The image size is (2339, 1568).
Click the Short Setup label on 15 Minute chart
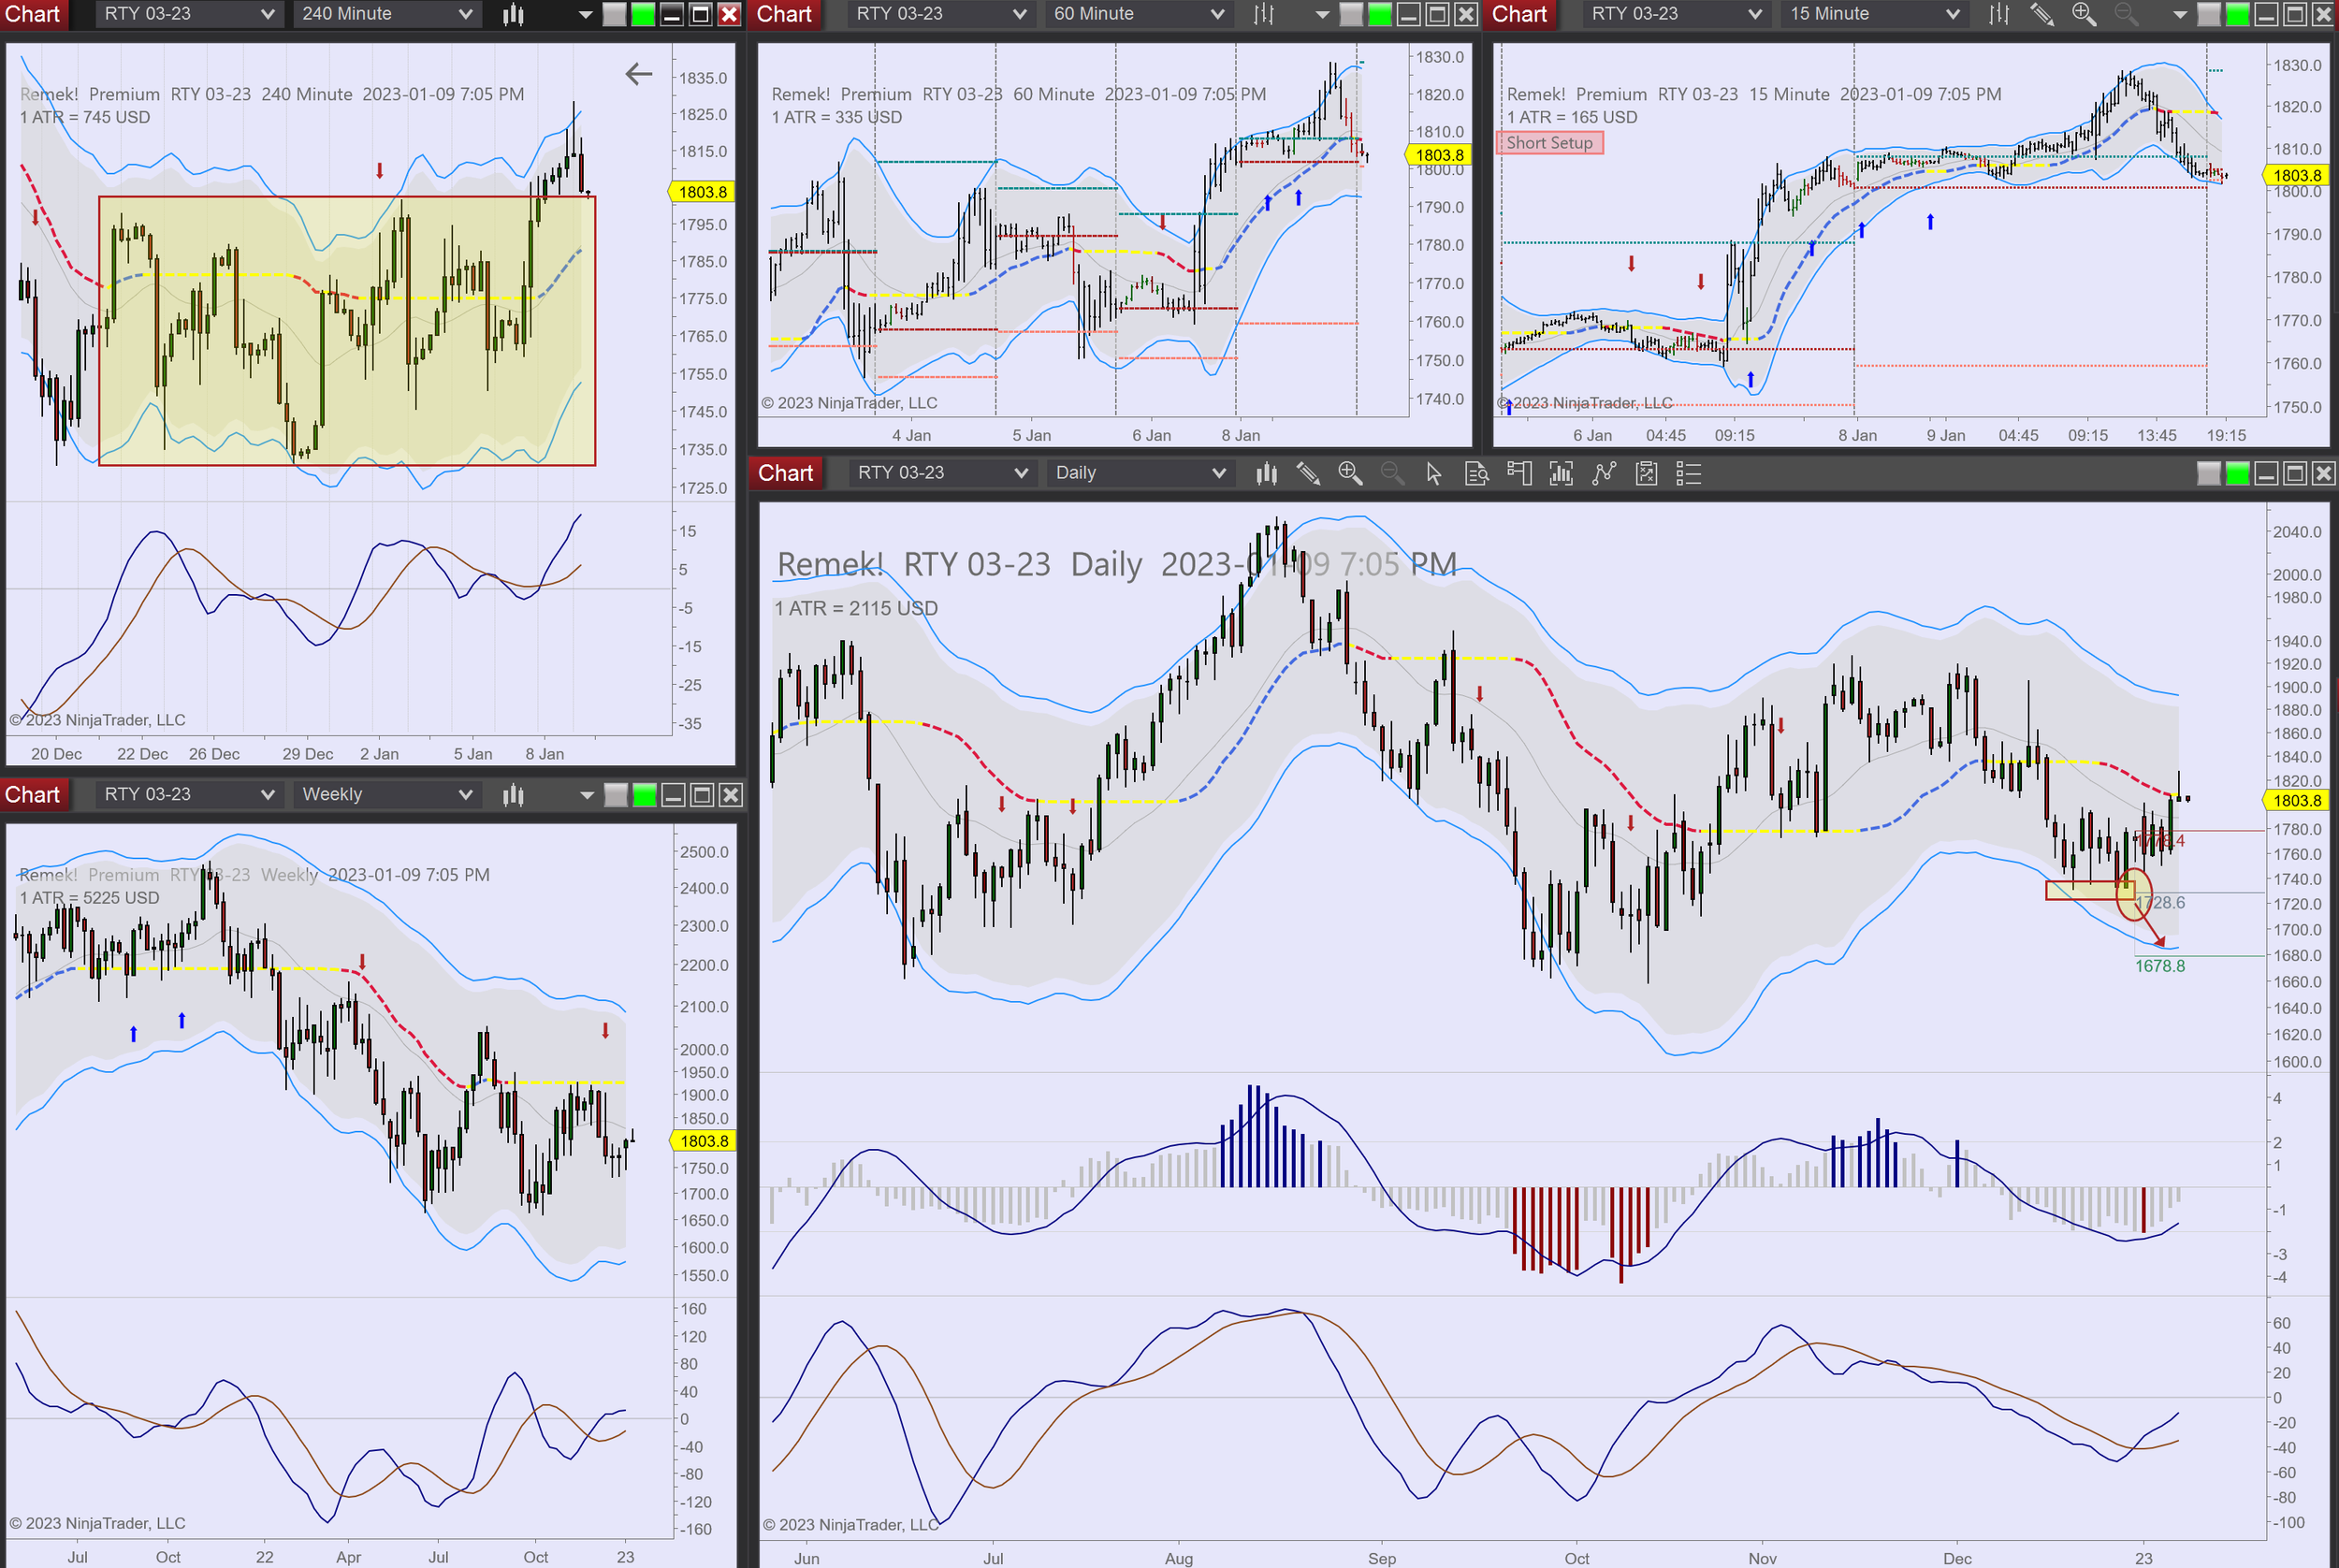pyautogui.click(x=1549, y=143)
